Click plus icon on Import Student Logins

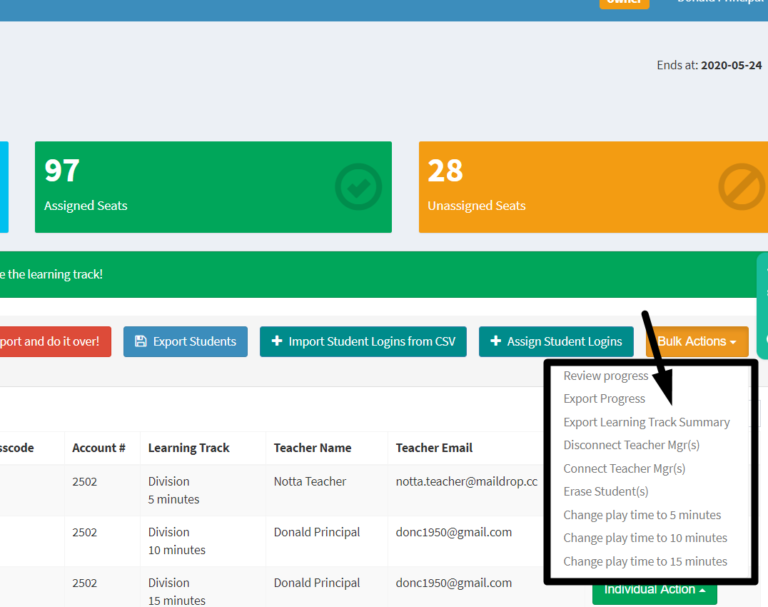point(276,342)
